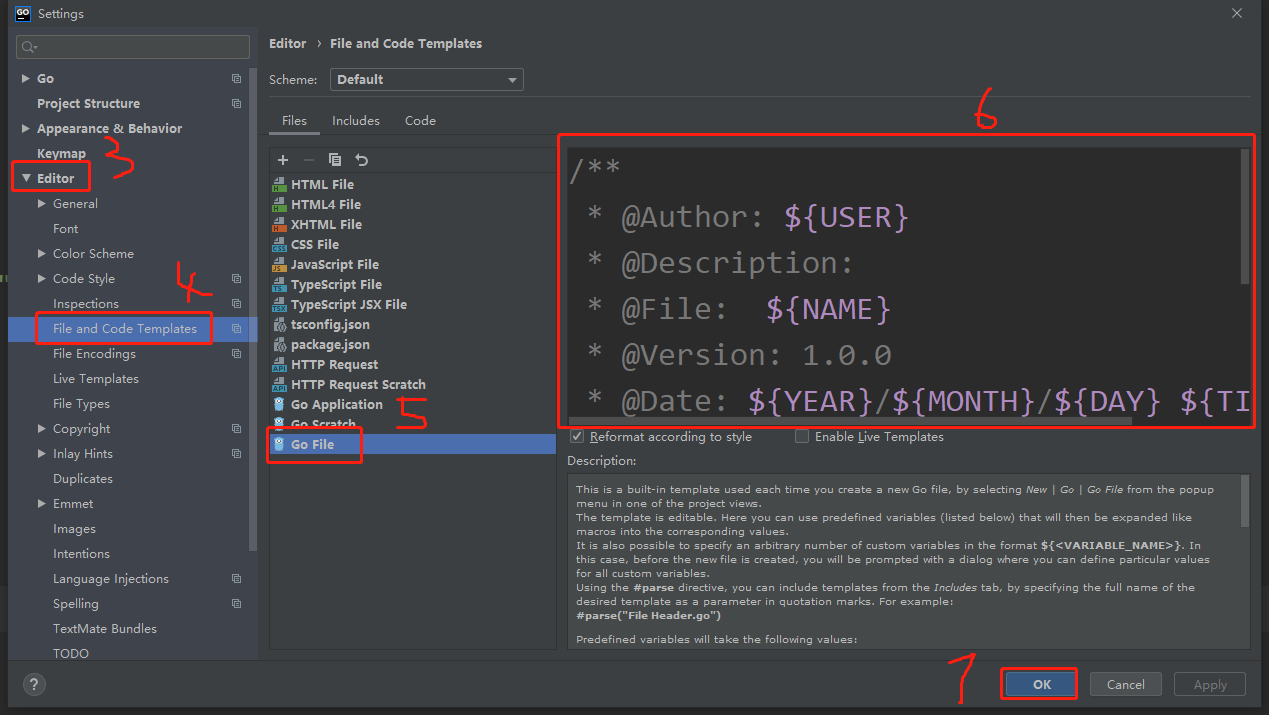The width and height of the screenshot is (1269, 715).
Task: Click the tsconfig.json template icon
Action: click(279, 324)
